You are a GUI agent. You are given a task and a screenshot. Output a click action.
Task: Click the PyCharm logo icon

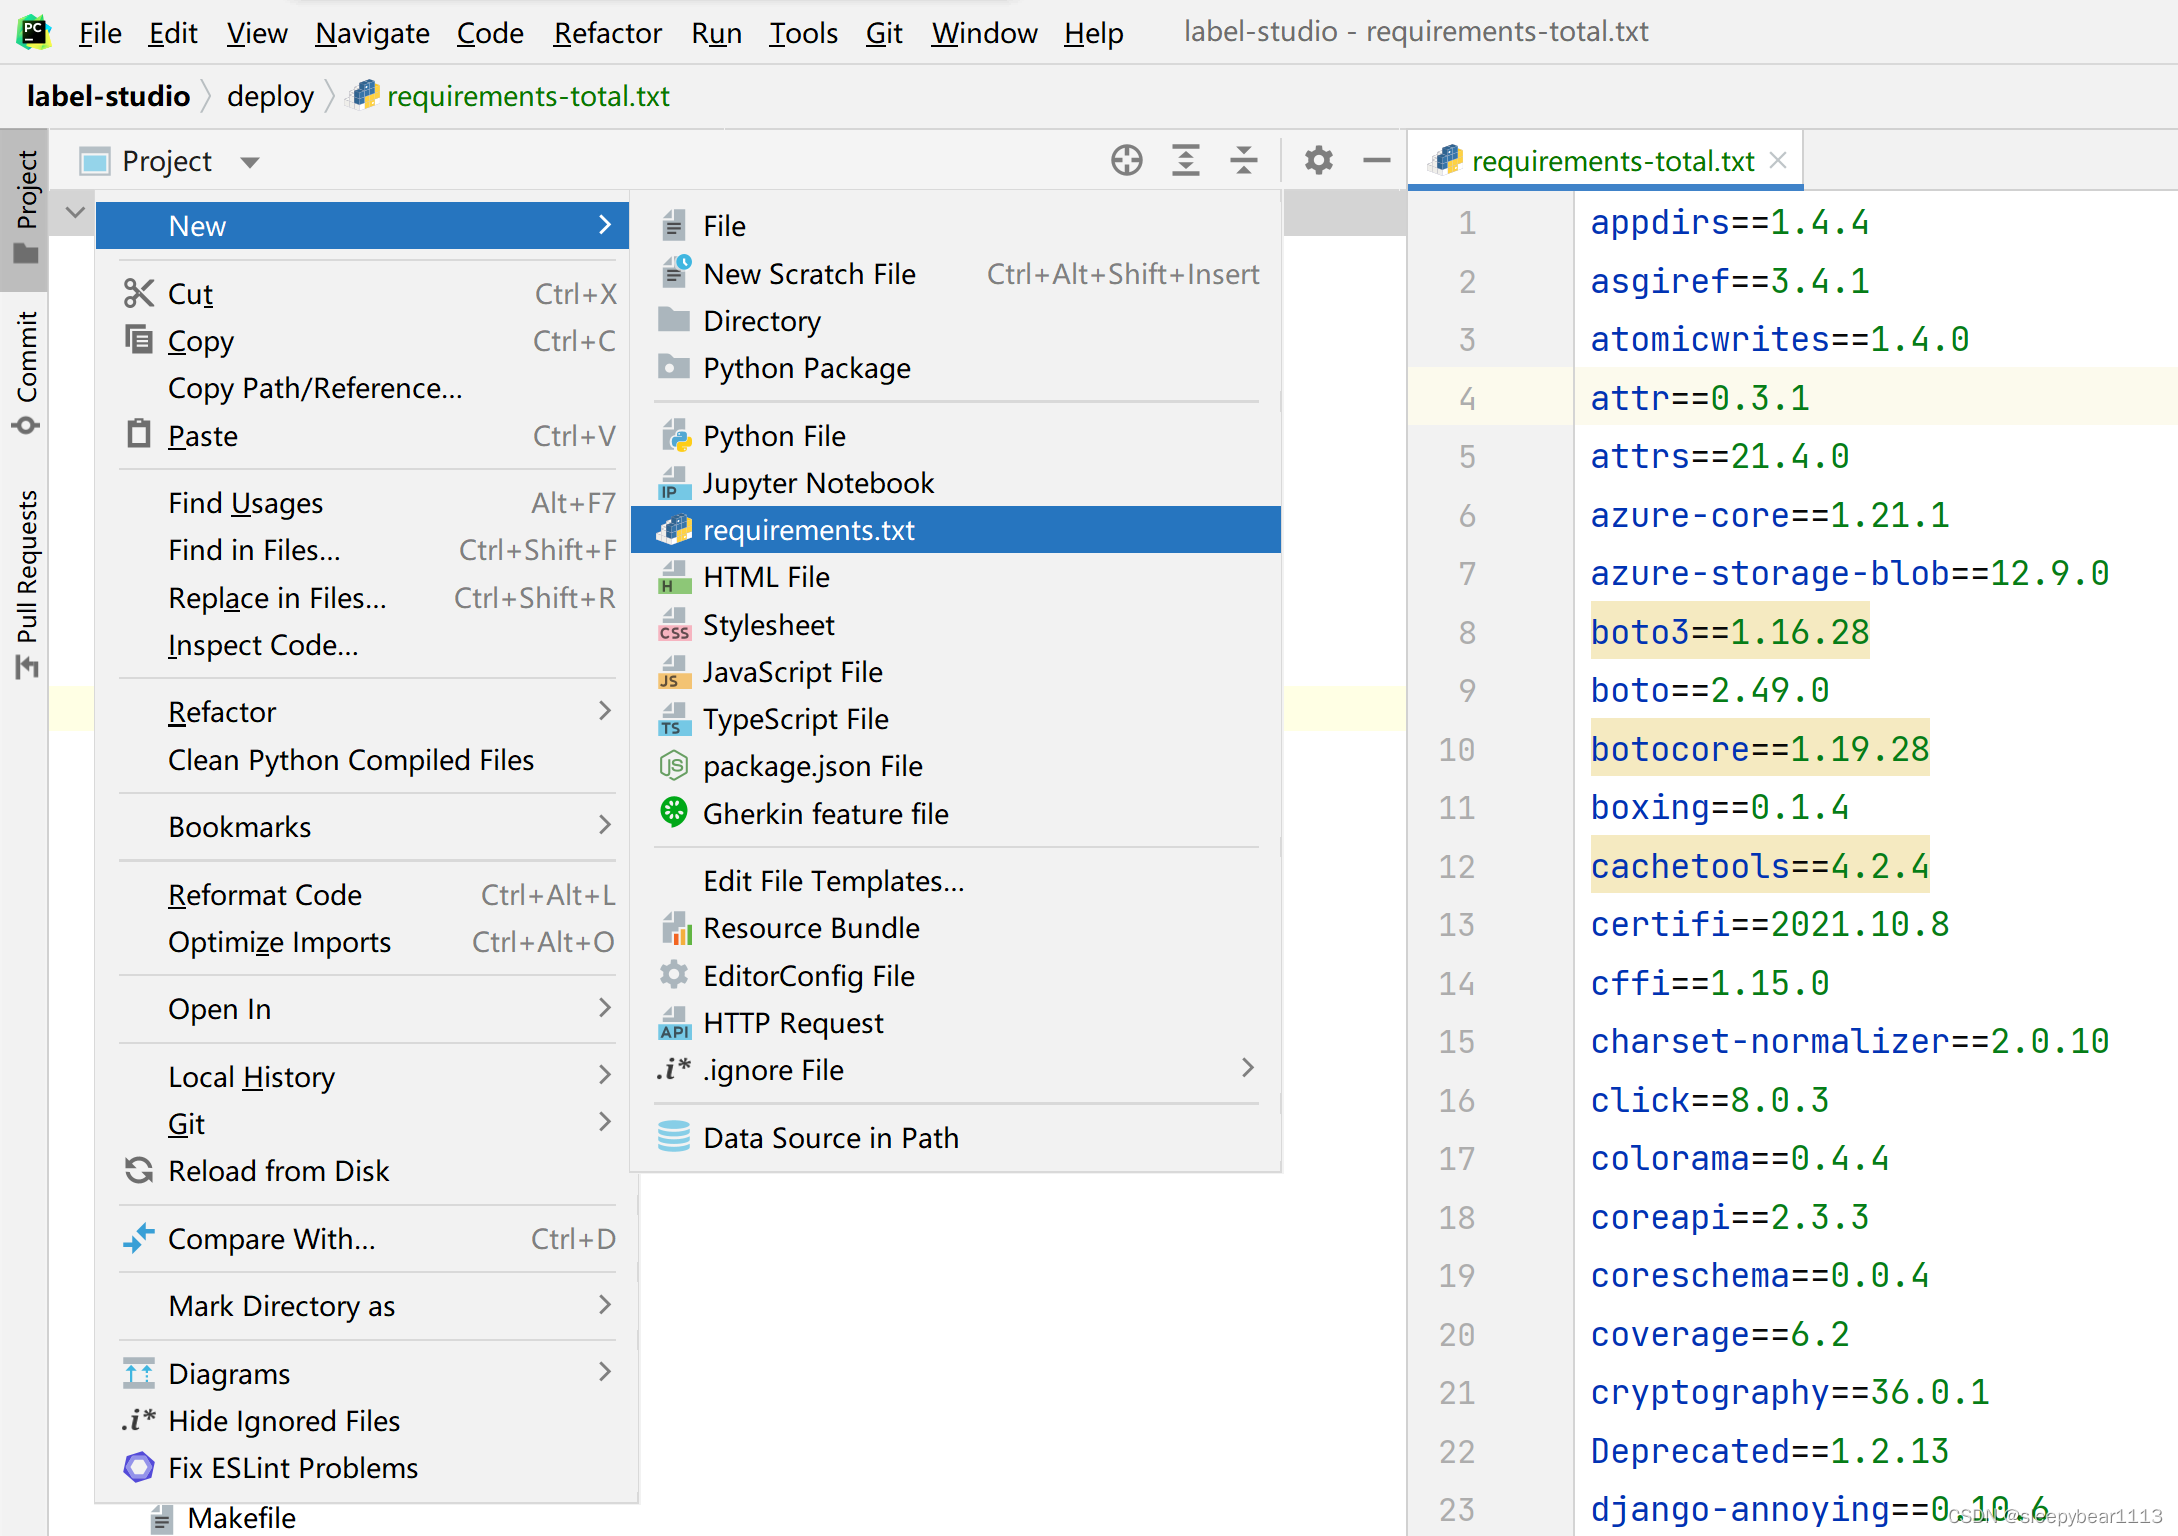[x=33, y=31]
